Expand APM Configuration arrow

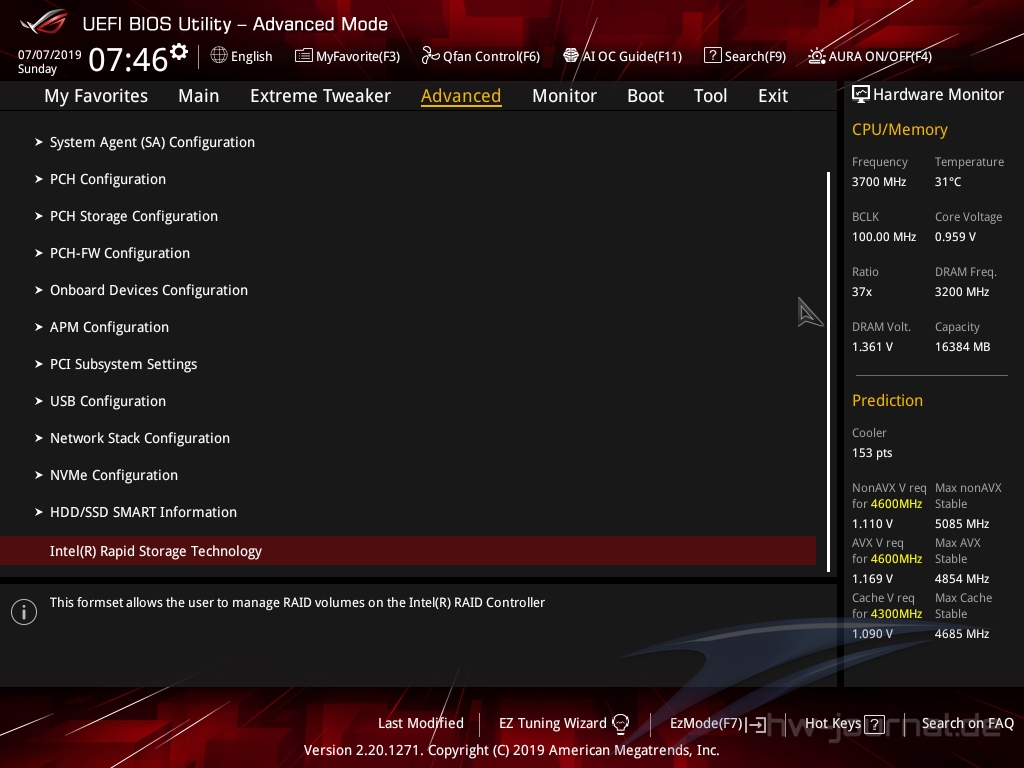(x=39, y=327)
